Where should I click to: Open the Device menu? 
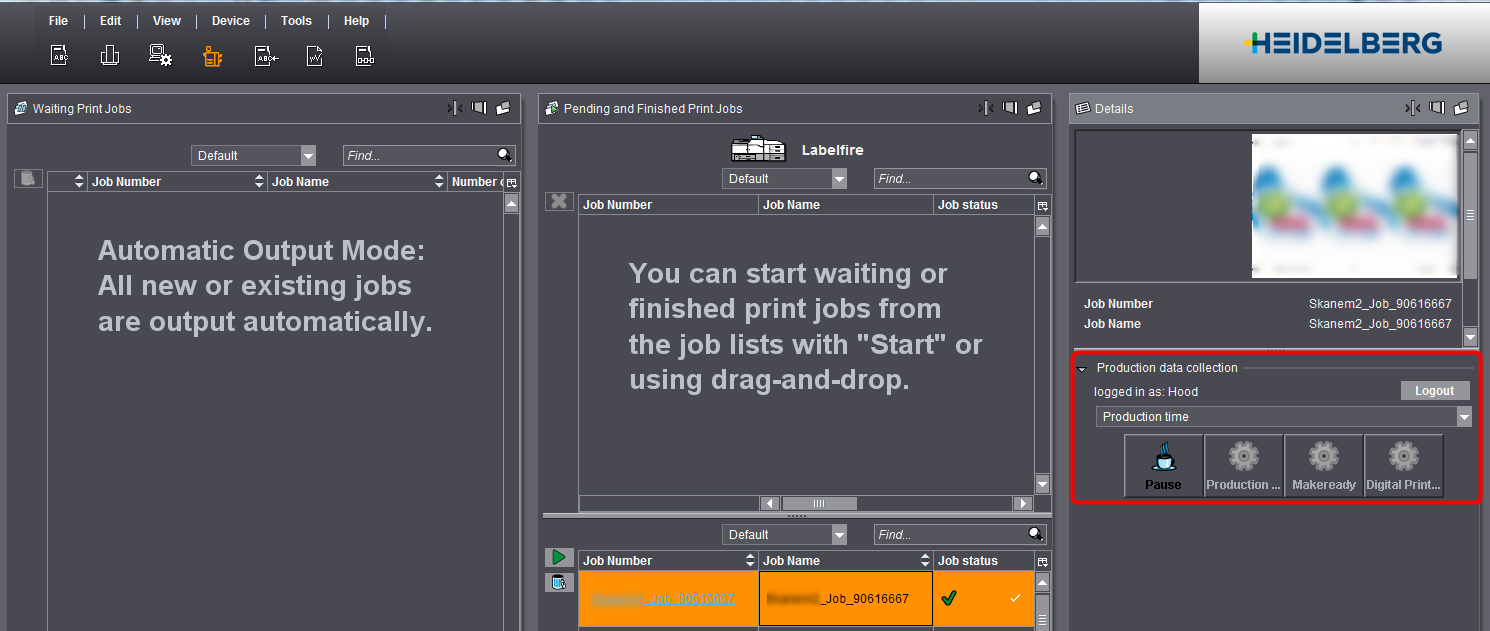coord(230,21)
